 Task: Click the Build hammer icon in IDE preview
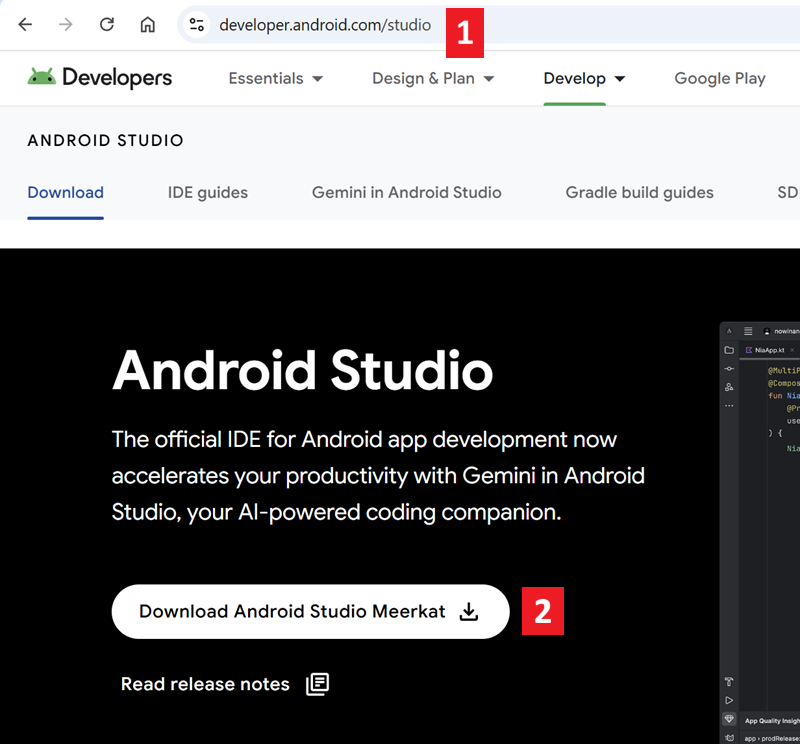tap(729, 681)
